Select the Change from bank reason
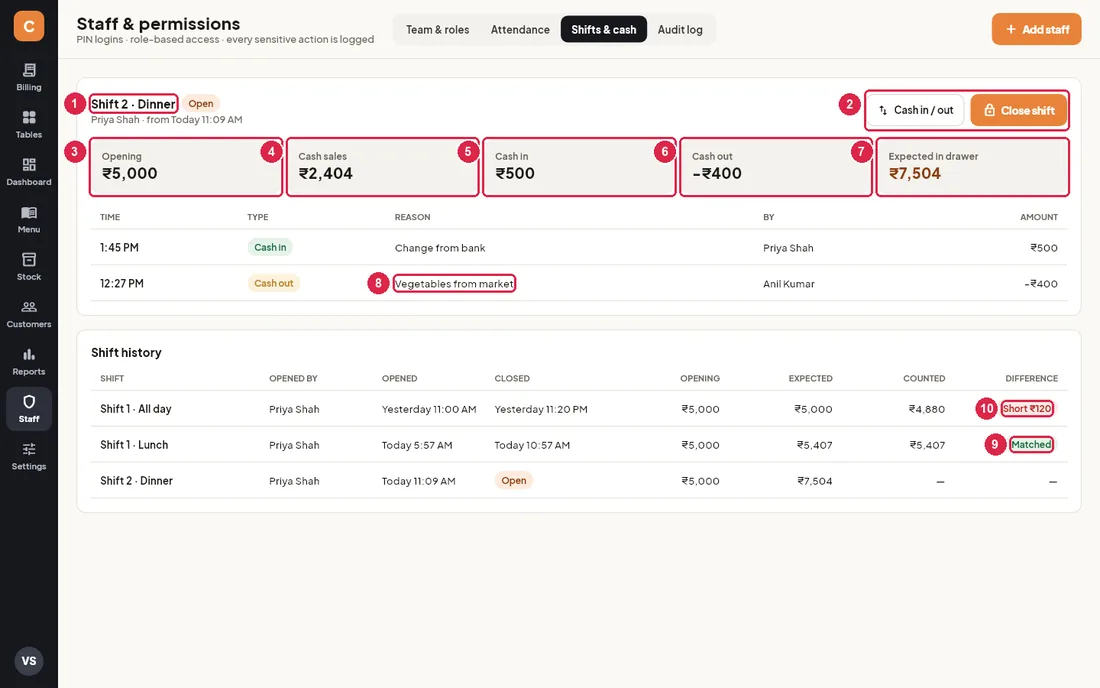The width and height of the screenshot is (1100, 688). point(440,248)
